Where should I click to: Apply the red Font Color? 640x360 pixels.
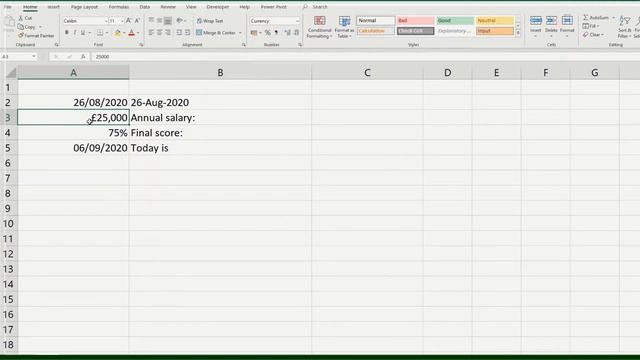(x=131, y=33)
